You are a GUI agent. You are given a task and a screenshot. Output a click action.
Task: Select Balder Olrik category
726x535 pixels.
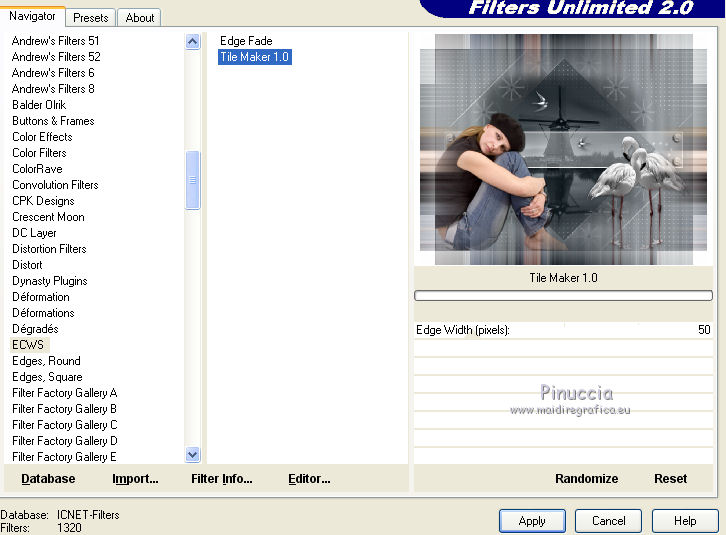pyautogui.click(x=39, y=105)
